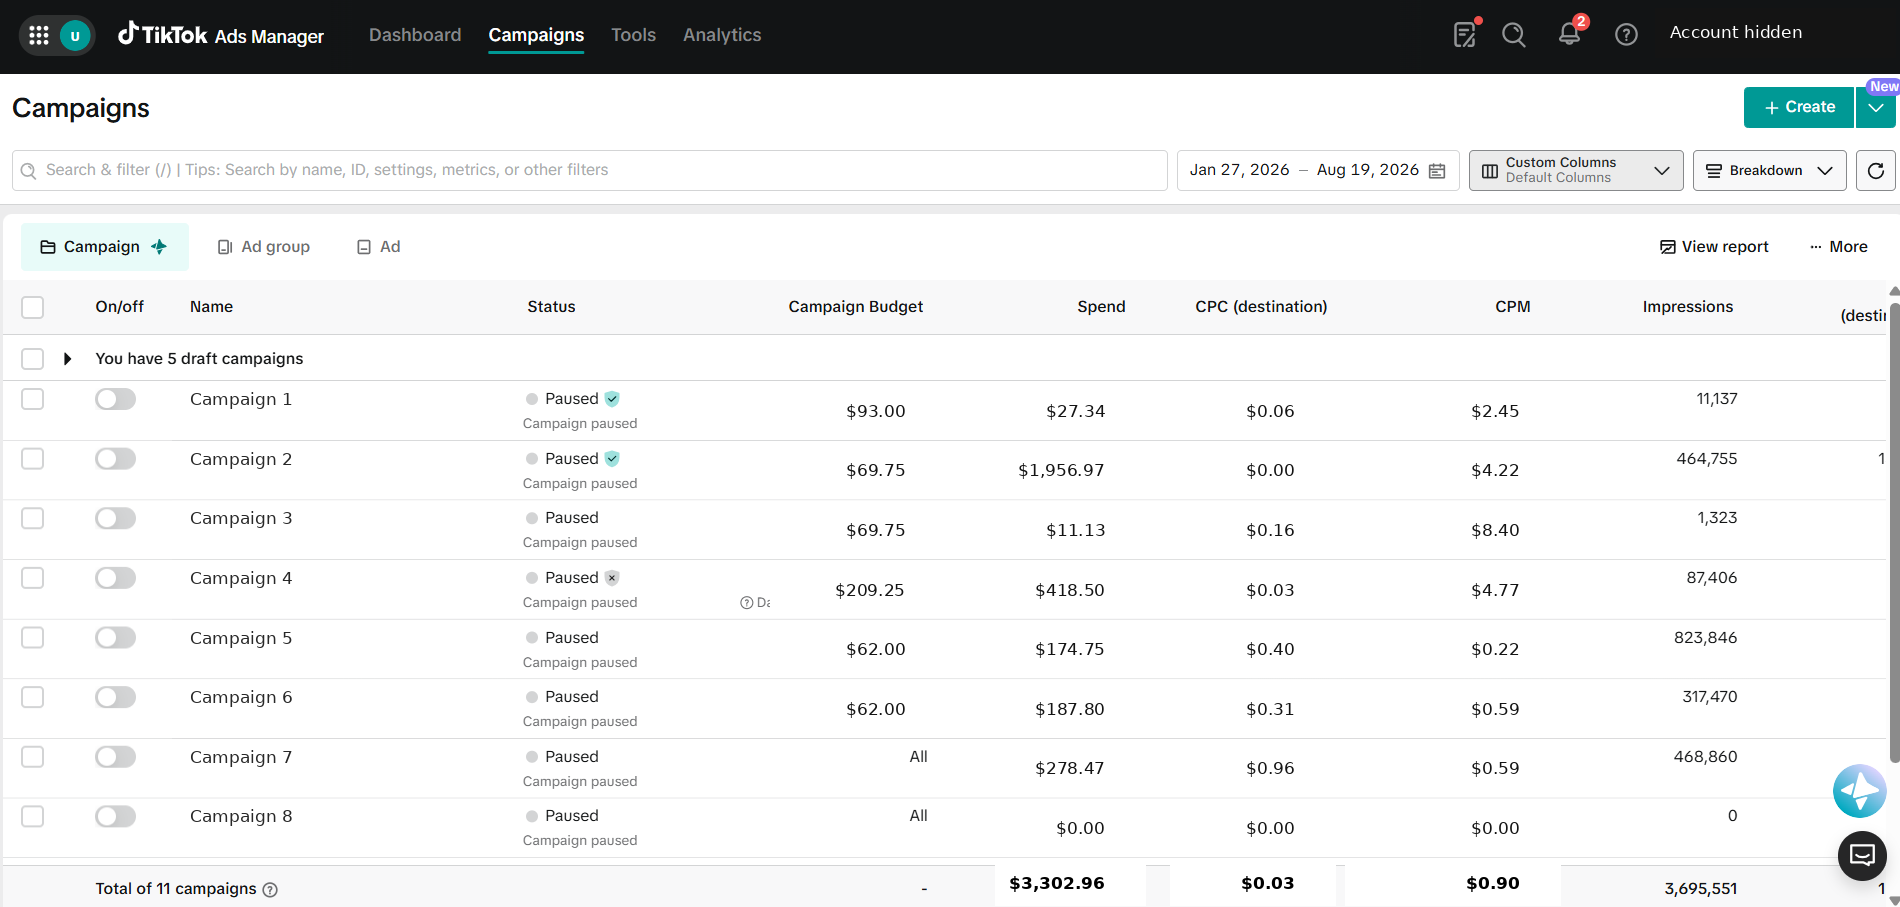The width and height of the screenshot is (1900, 907).
Task: Open the More options menu
Action: pyautogui.click(x=1838, y=247)
